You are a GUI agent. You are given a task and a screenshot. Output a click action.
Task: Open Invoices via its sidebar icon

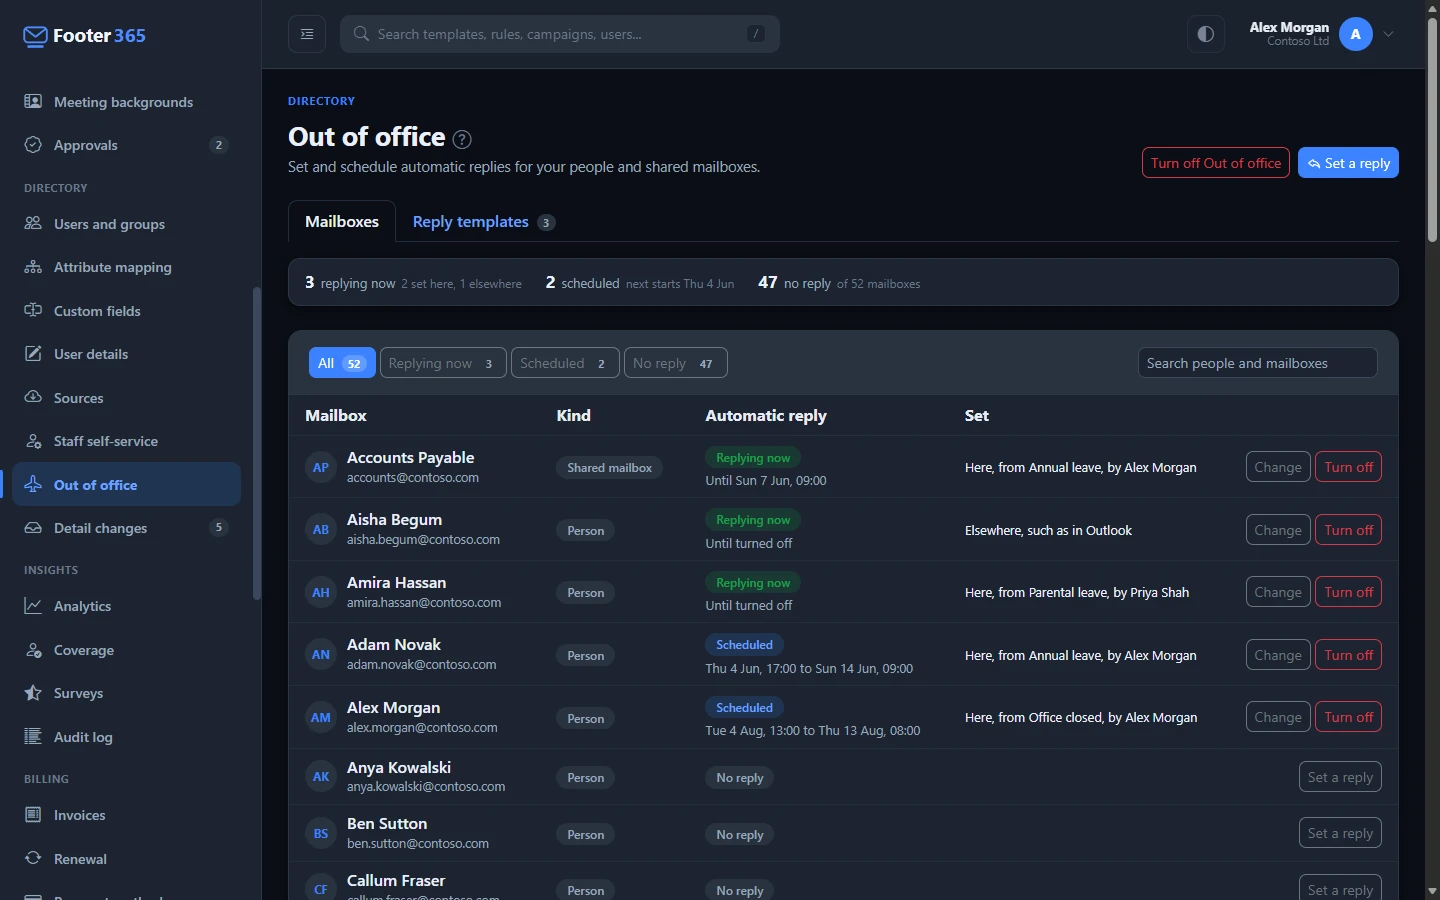[x=33, y=815]
